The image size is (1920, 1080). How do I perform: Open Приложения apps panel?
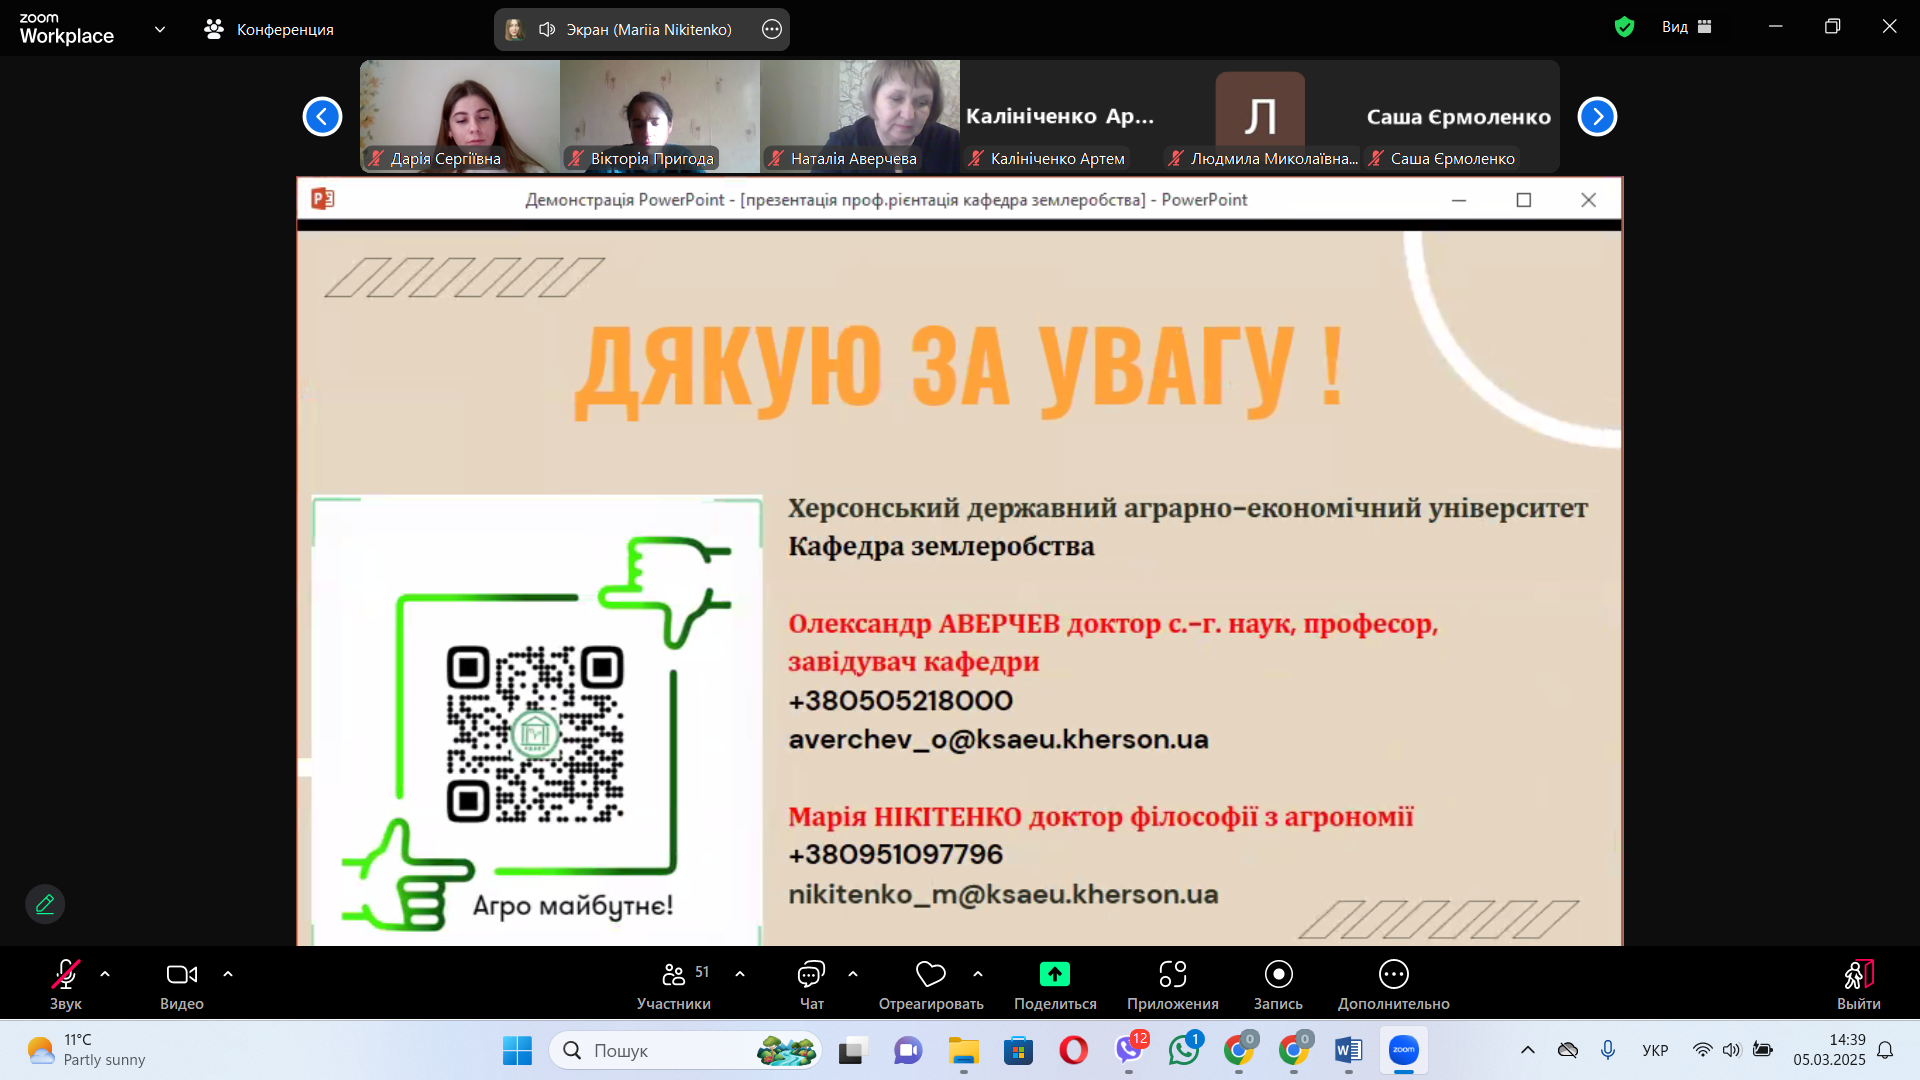[1173, 984]
